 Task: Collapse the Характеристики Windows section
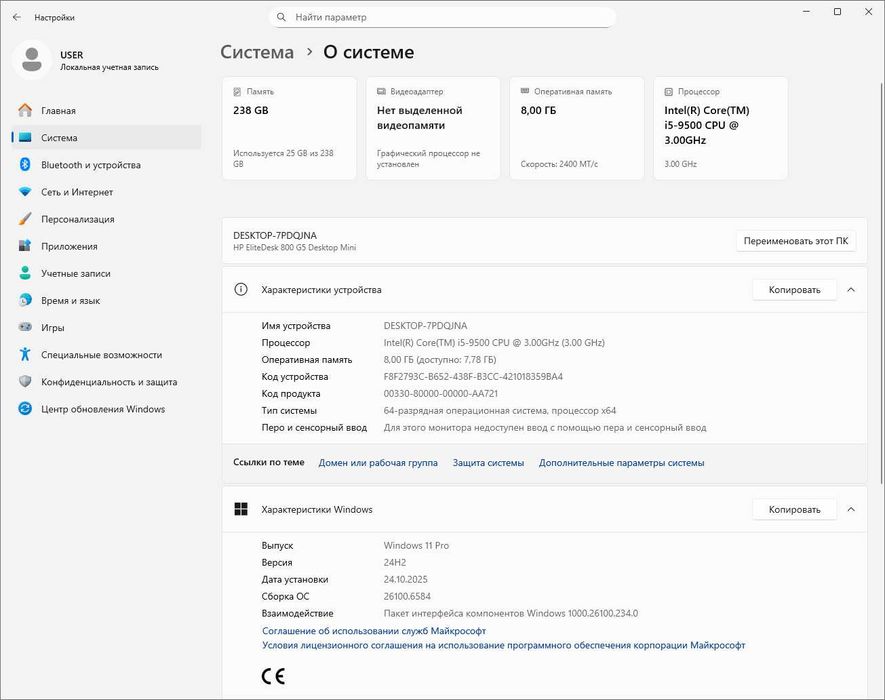click(x=851, y=509)
